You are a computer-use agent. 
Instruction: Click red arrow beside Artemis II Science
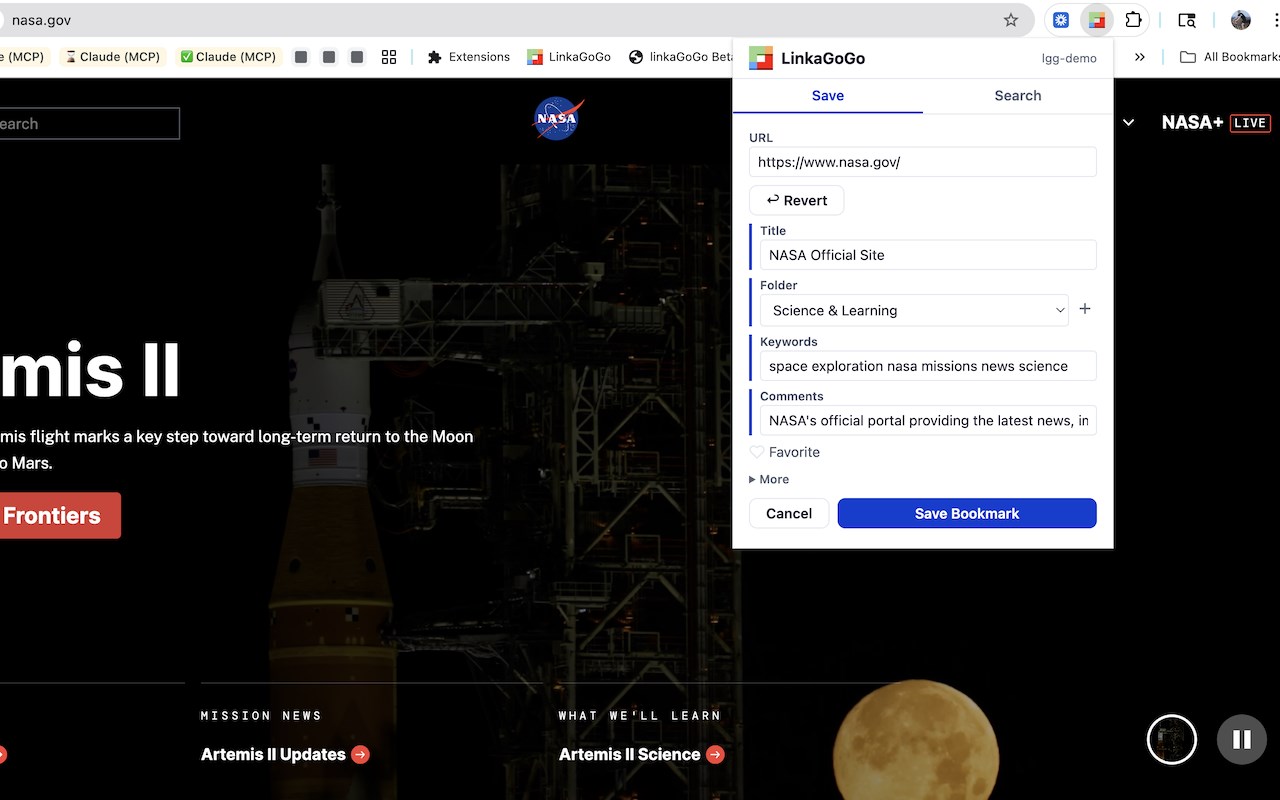[x=715, y=755]
